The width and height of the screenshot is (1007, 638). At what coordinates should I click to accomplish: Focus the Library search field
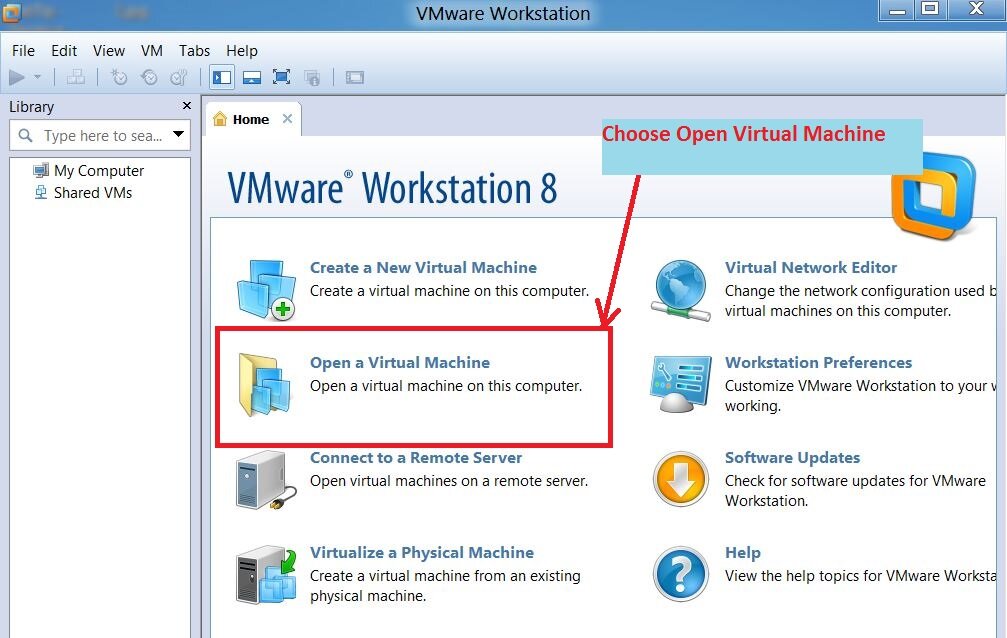(x=100, y=136)
